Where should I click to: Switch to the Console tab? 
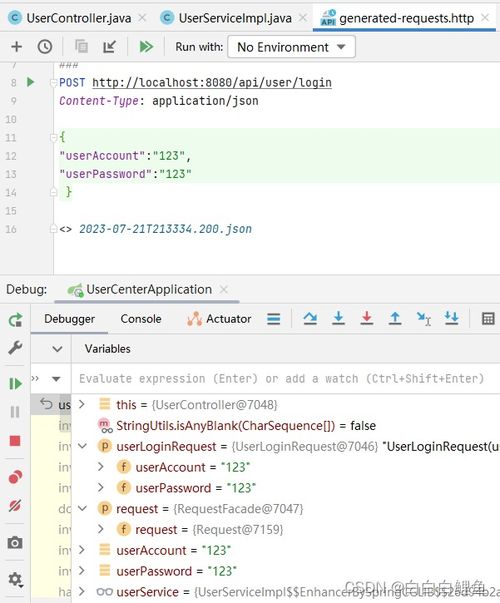(141, 319)
